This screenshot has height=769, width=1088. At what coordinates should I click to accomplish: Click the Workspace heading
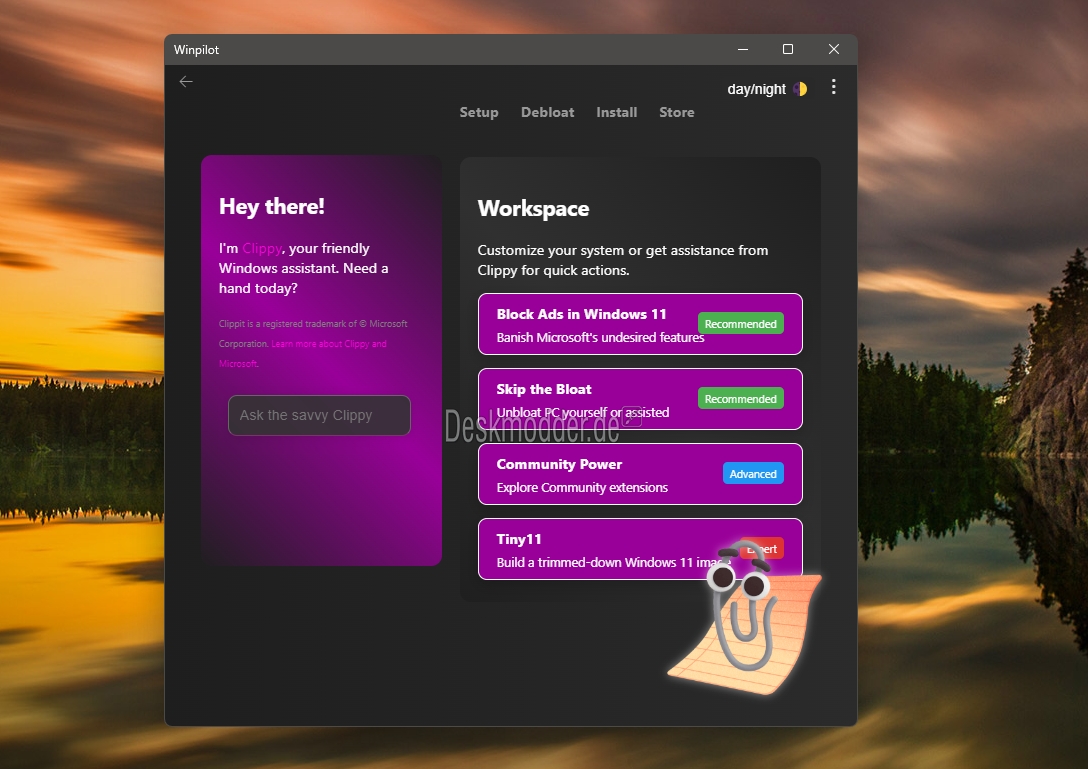pyautogui.click(x=534, y=209)
